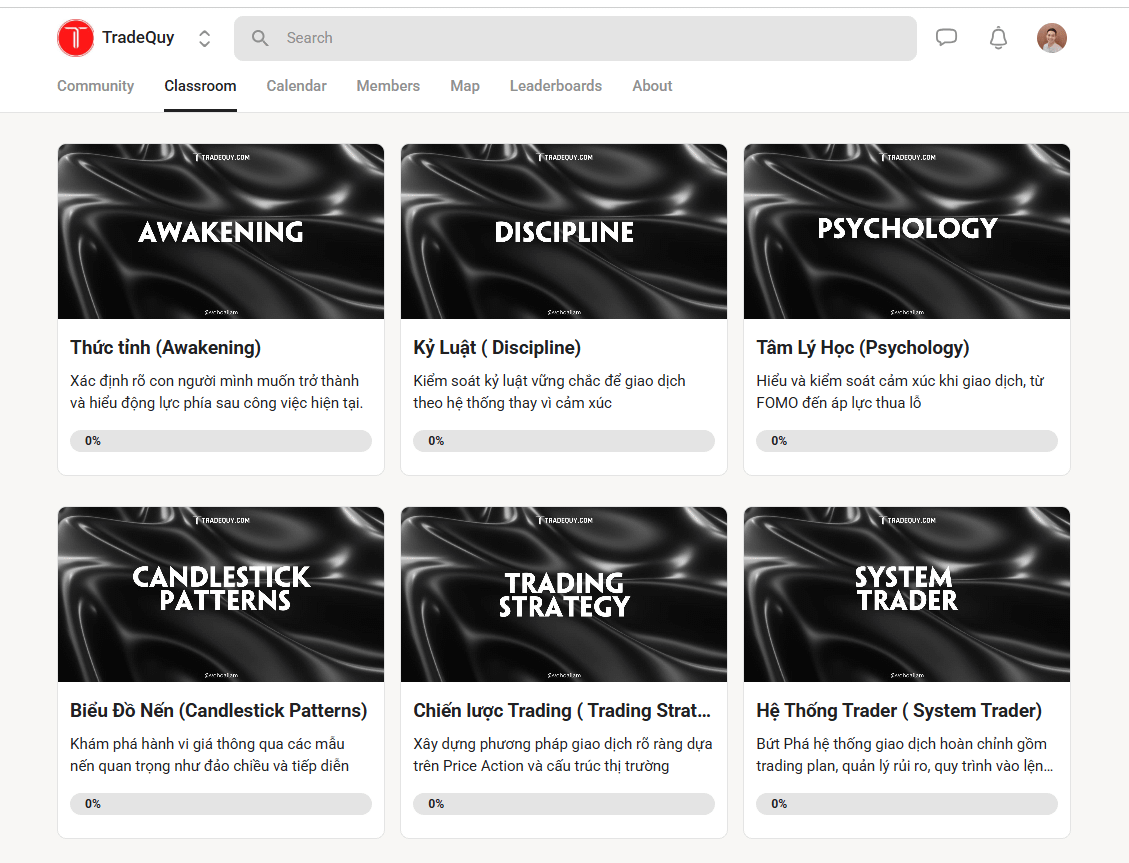This screenshot has width=1129, height=863.
Task: Click the red TradeQuy logo icon
Action: pos(76,38)
